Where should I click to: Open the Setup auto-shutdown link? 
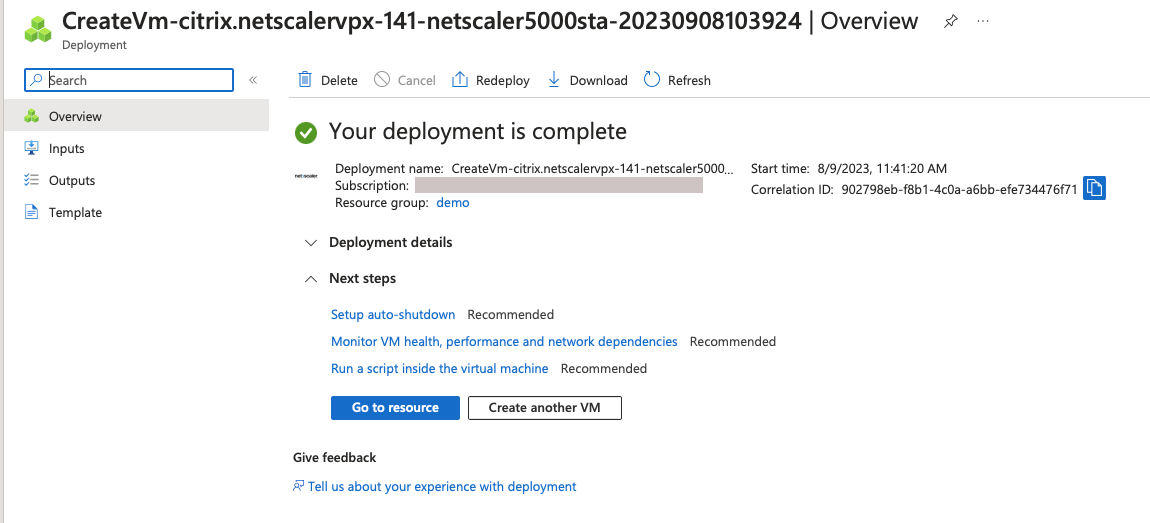pyautogui.click(x=393, y=315)
